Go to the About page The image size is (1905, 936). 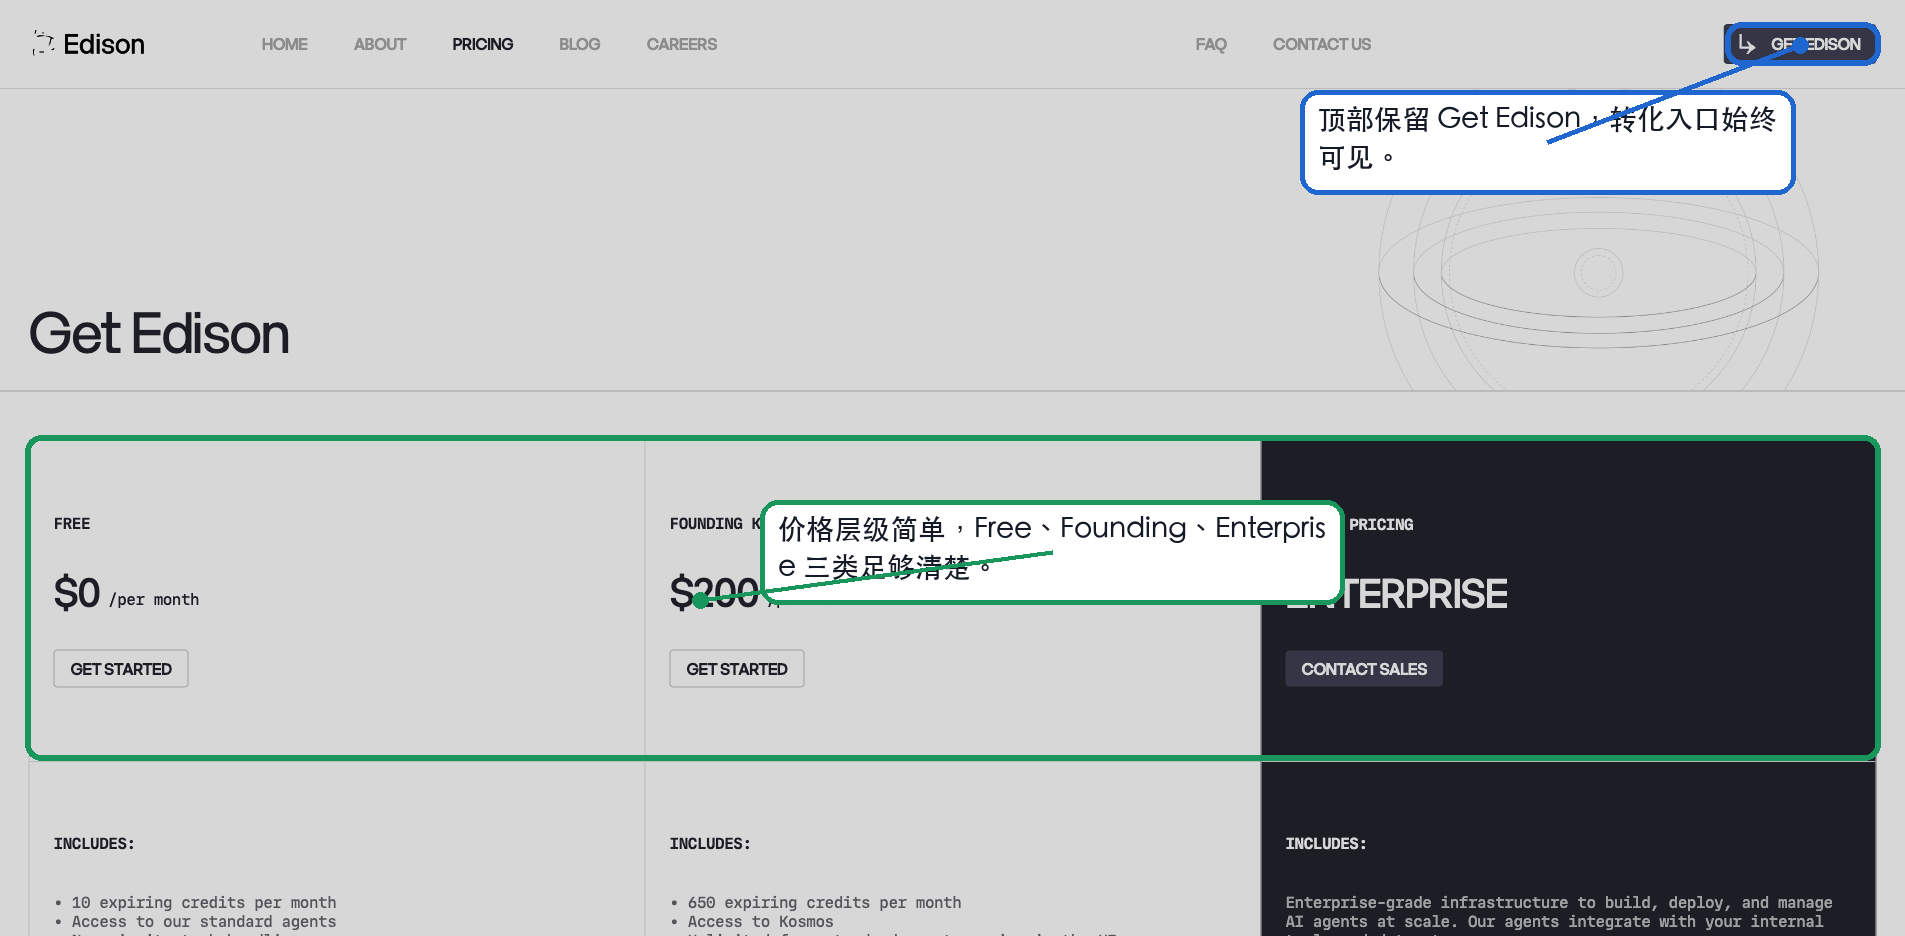pyautogui.click(x=379, y=44)
